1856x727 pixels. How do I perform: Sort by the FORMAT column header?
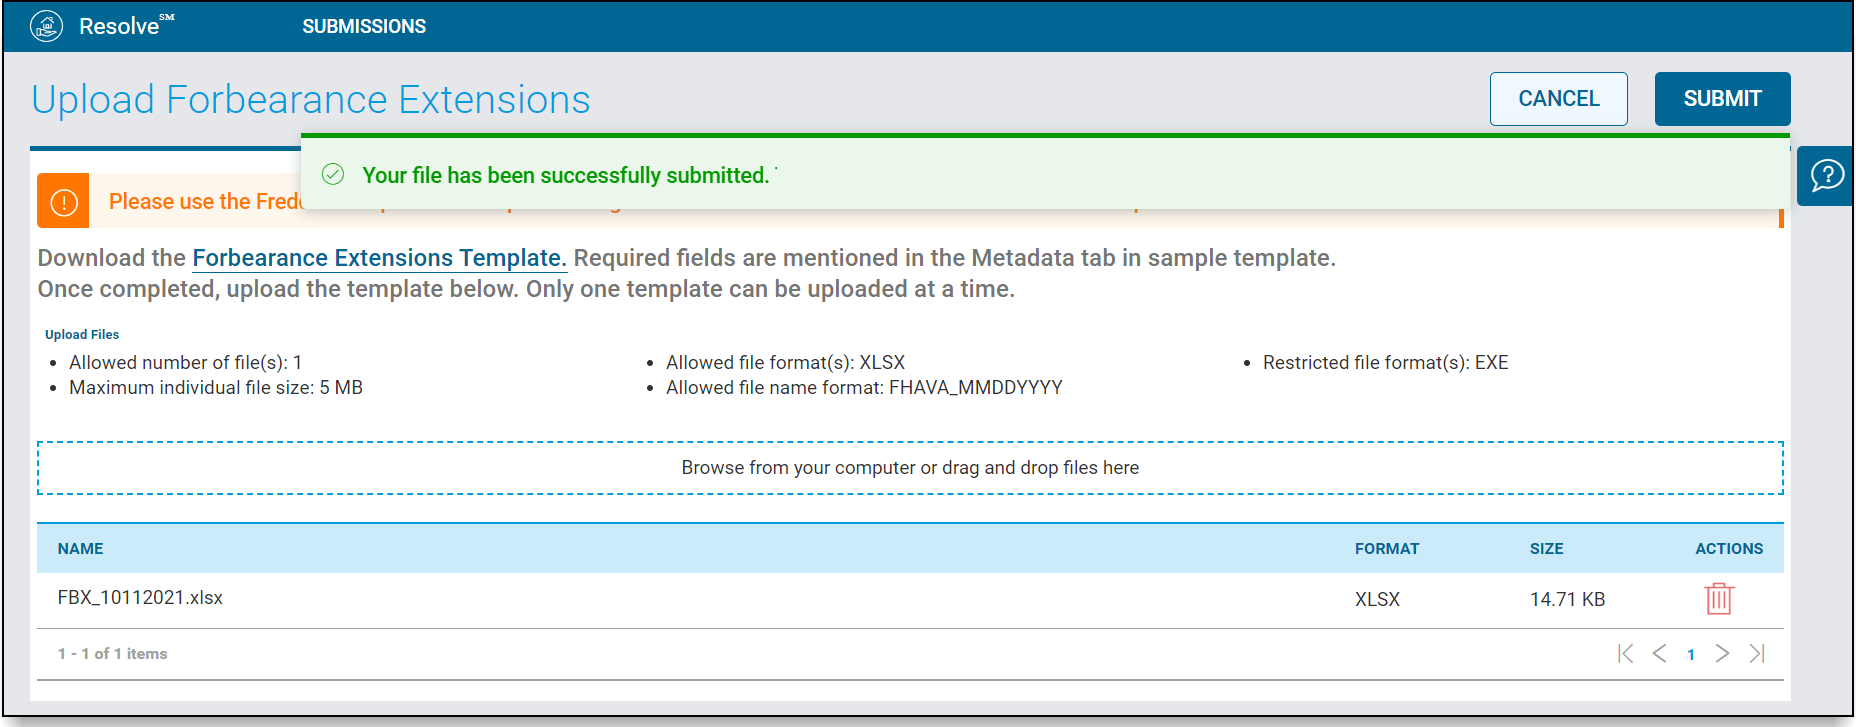pyautogui.click(x=1387, y=548)
